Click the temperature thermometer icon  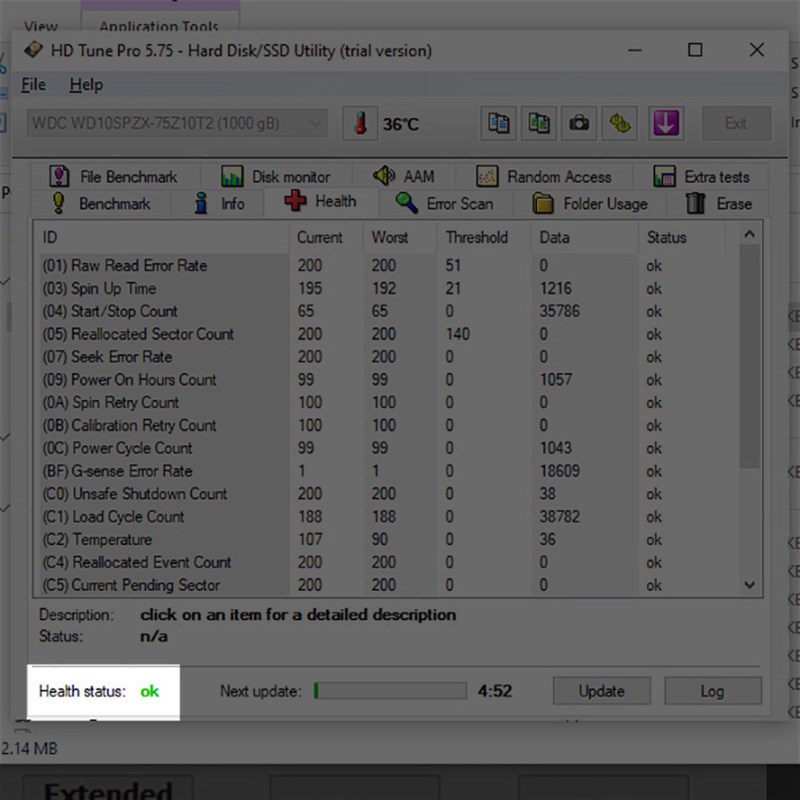pyautogui.click(x=360, y=123)
